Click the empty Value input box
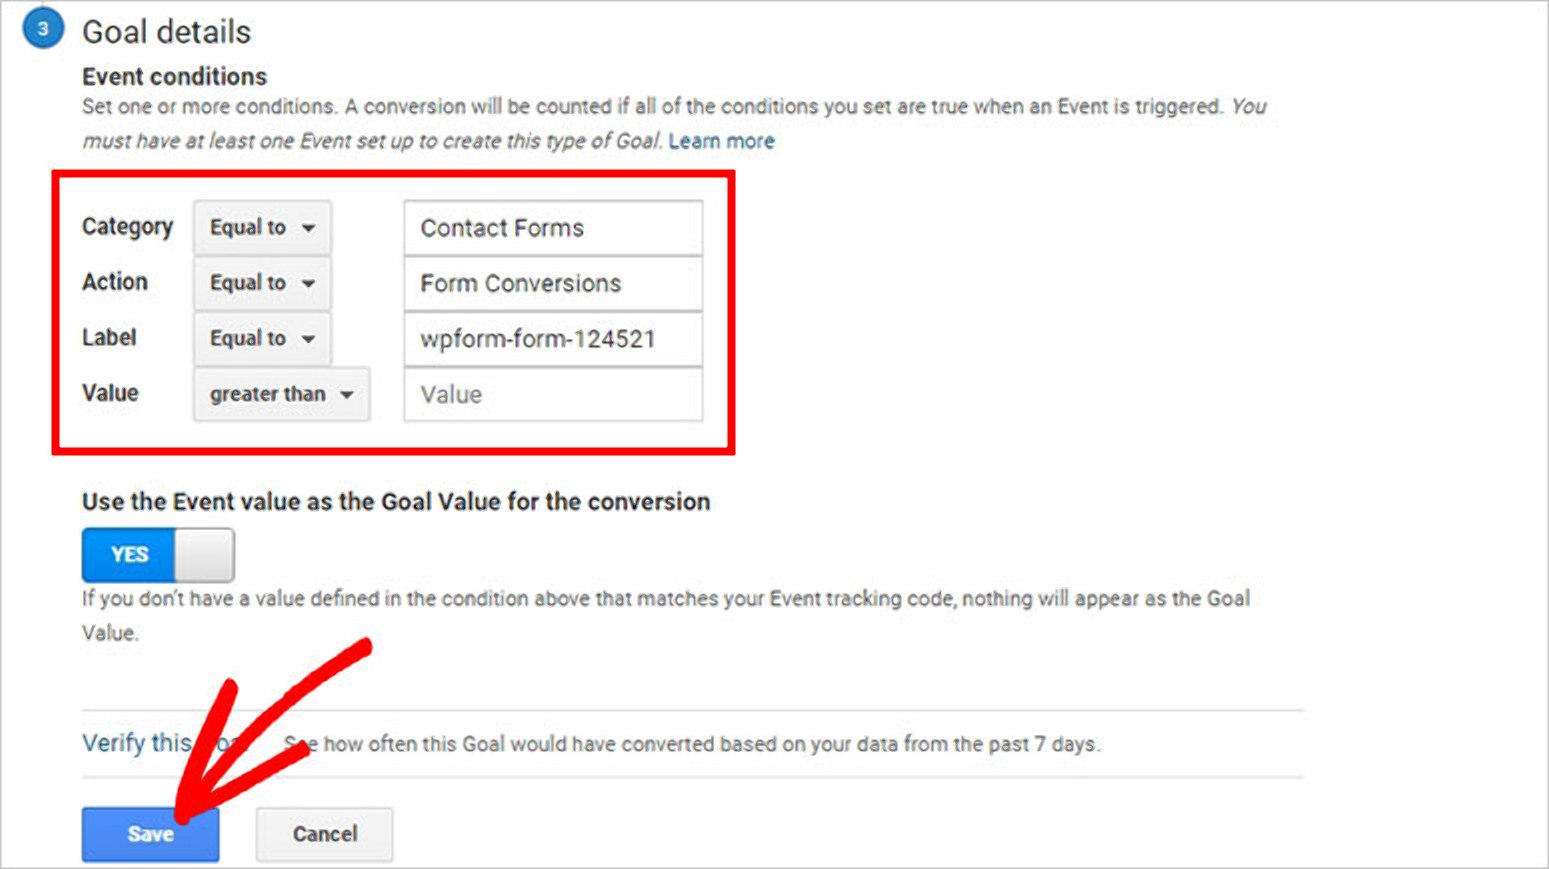This screenshot has height=869, width=1549. click(552, 395)
